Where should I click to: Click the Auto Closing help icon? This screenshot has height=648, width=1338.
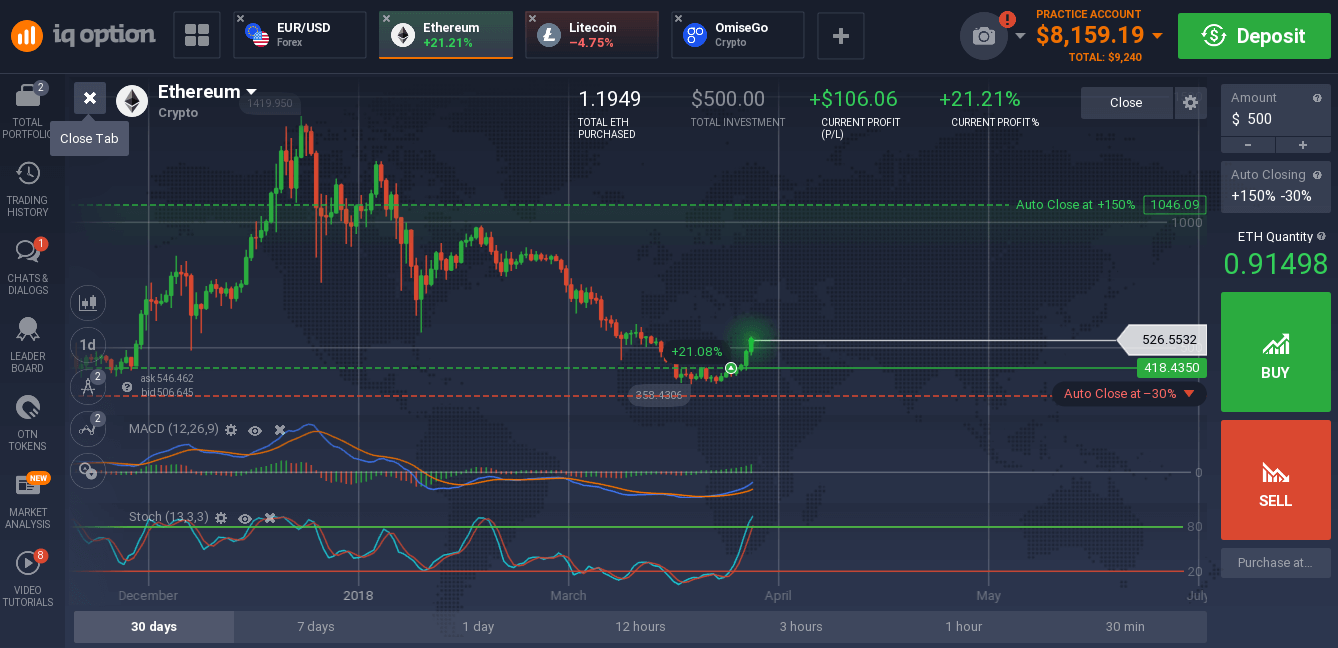pyautogui.click(x=1318, y=175)
